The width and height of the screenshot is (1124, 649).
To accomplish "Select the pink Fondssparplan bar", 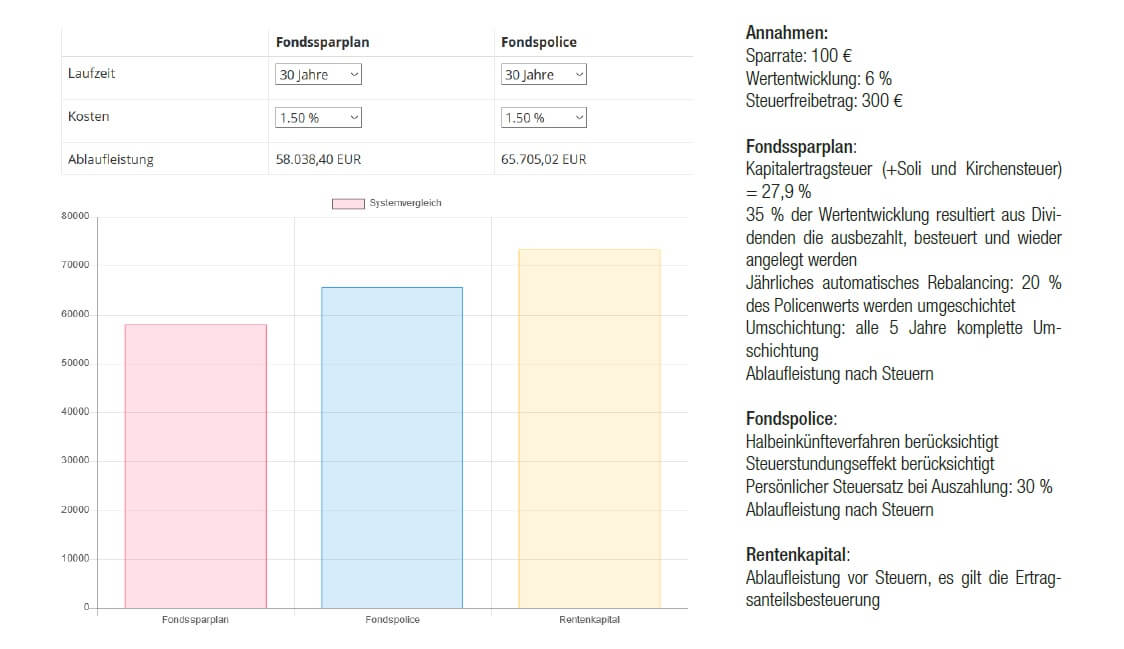I will tap(196, 466).
